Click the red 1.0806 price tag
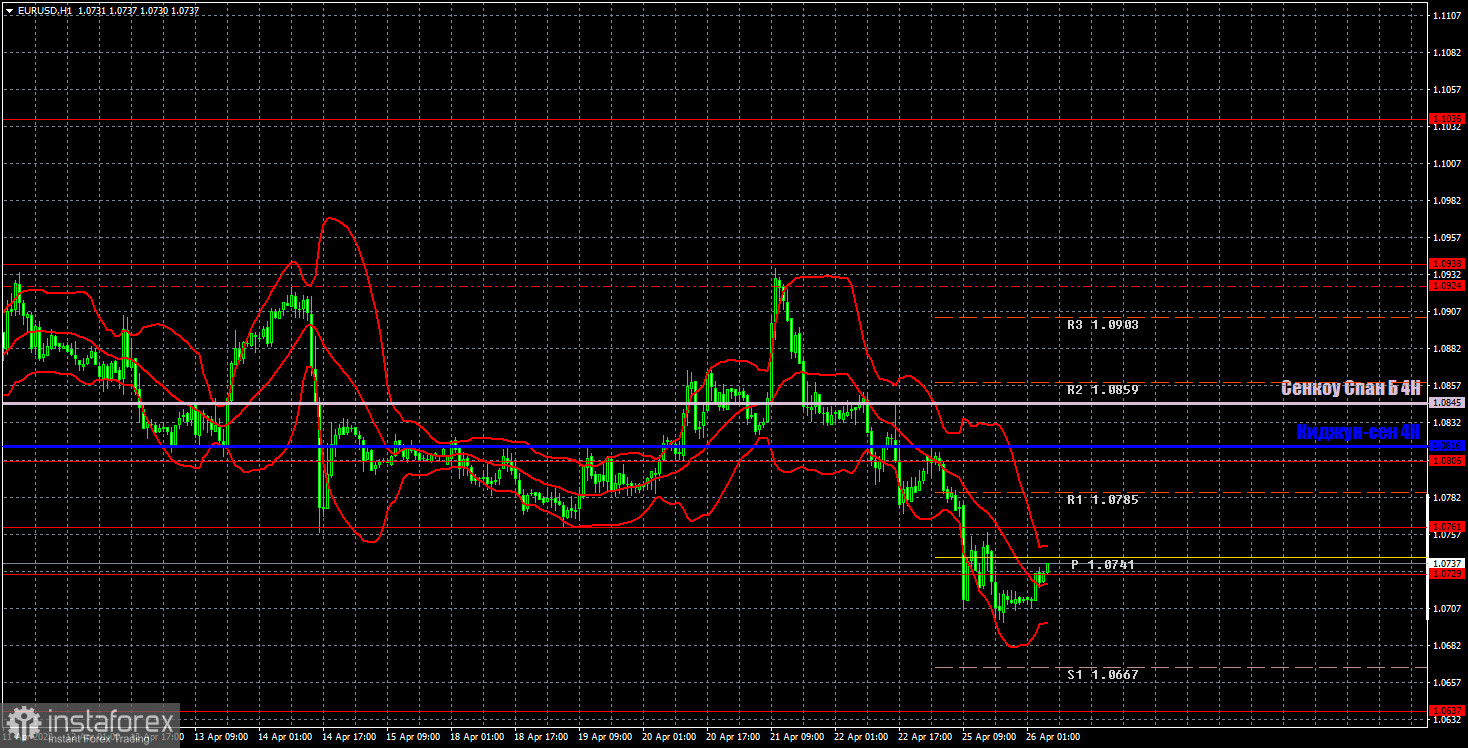1468x748 pixels. tap(1447, 461)
